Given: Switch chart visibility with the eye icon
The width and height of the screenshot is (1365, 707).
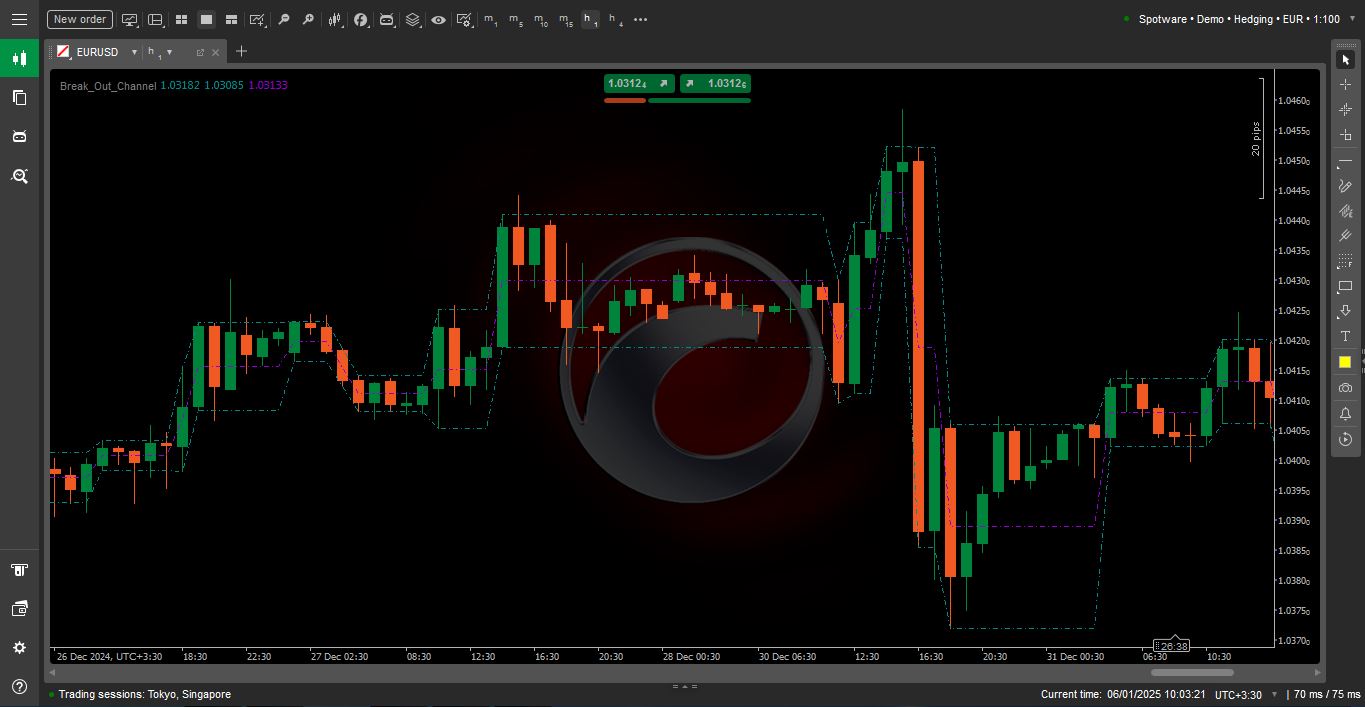Looking at the screenshot, I should click(x=438, y=19).
